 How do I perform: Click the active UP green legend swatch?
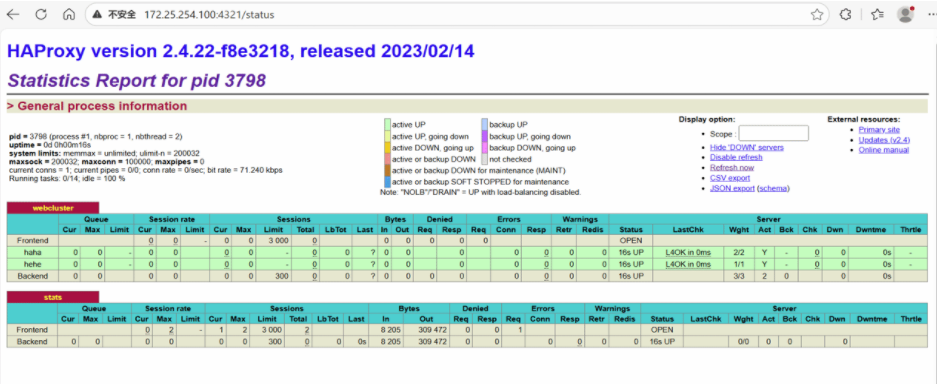[x=387, y=125]
